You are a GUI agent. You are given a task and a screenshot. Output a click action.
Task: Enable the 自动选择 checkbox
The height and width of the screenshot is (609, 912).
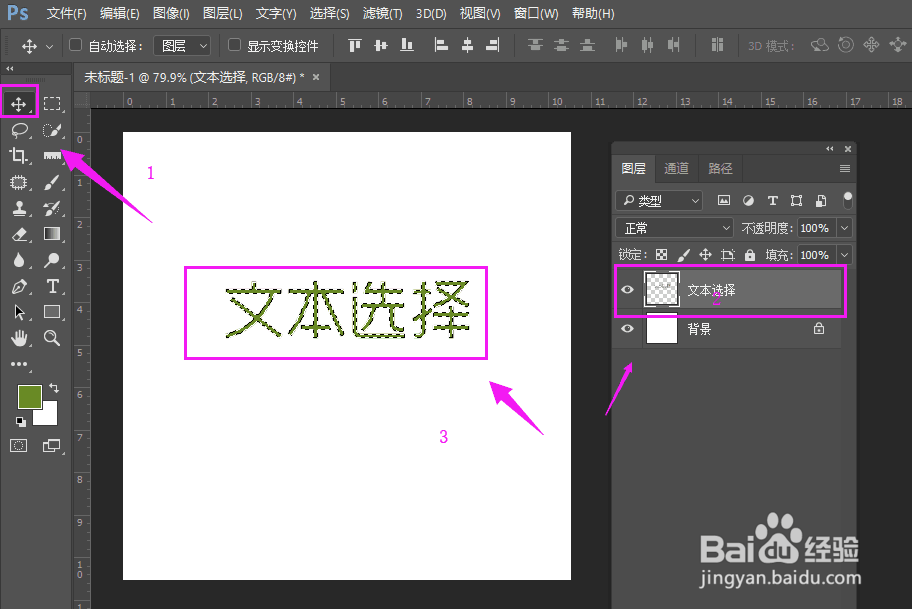click(76, 45)
